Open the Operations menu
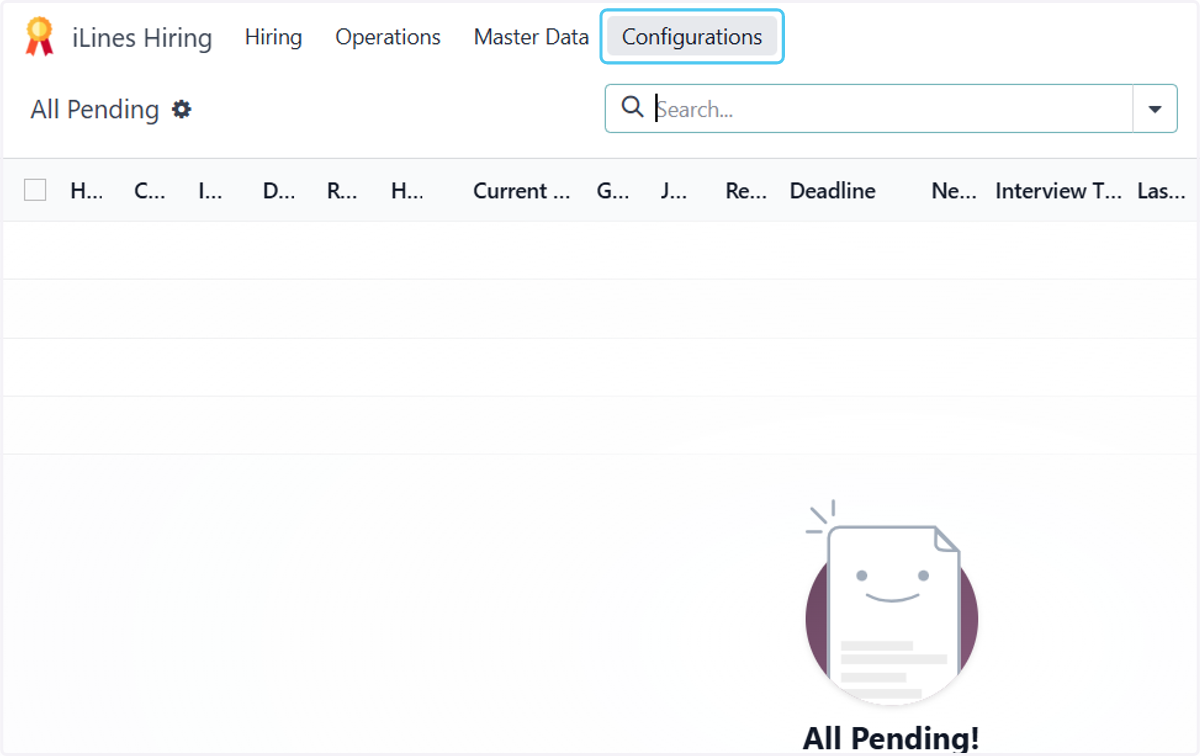This screenshot has height=756, width=1200. point(388,37)
